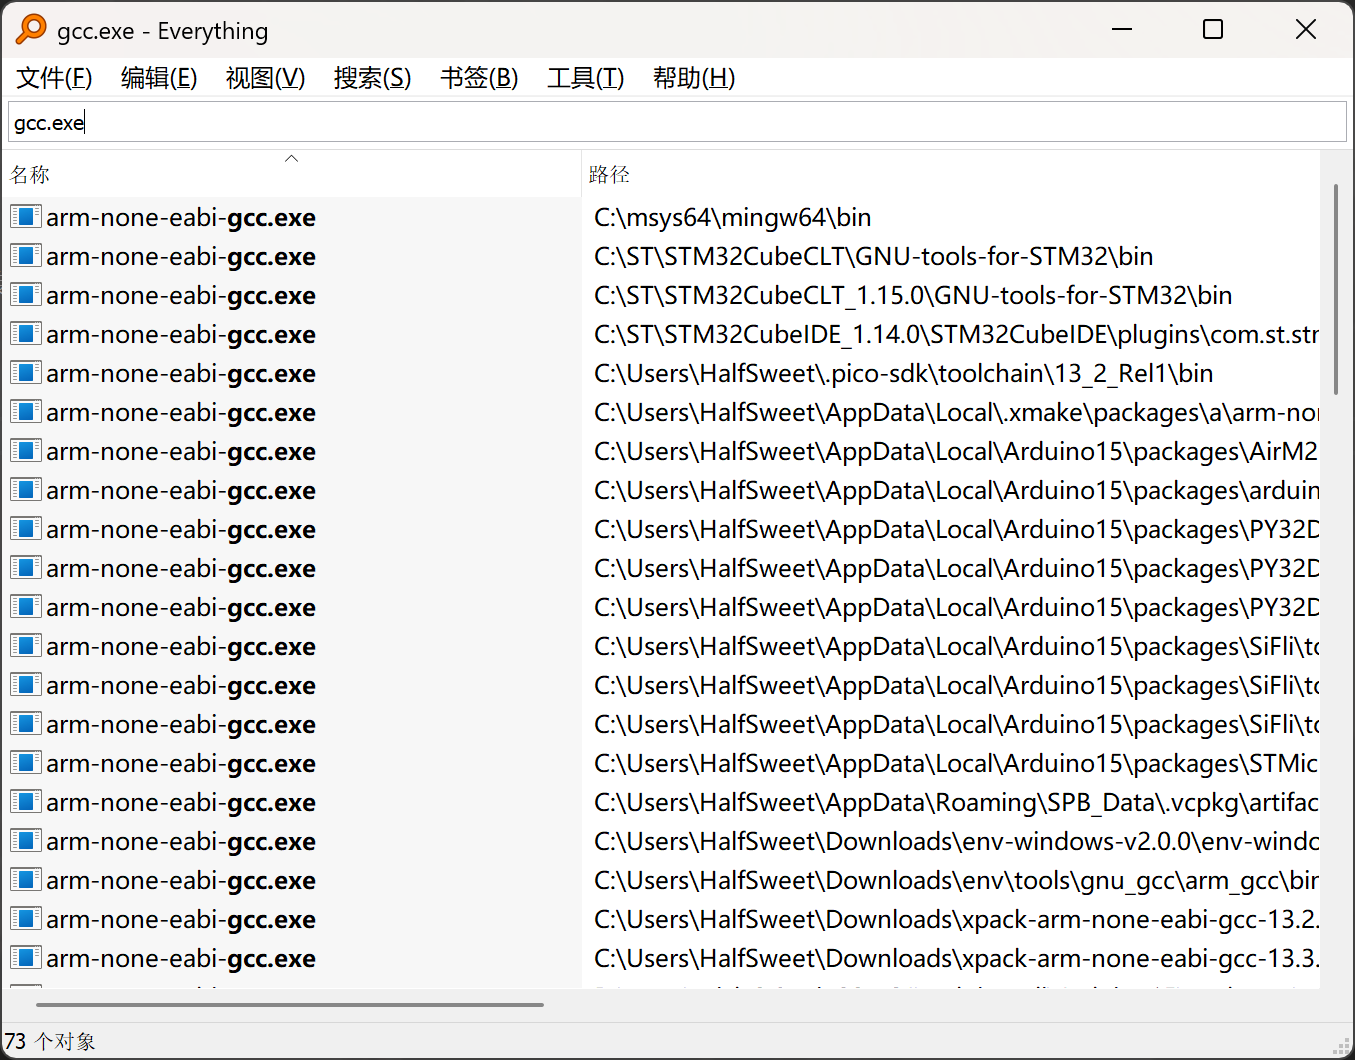The width and height of the screenshot is (1355, 1060).
Task: Click file icon of the SPB_Data vcpkg result
Action: (x=26, y=802)
